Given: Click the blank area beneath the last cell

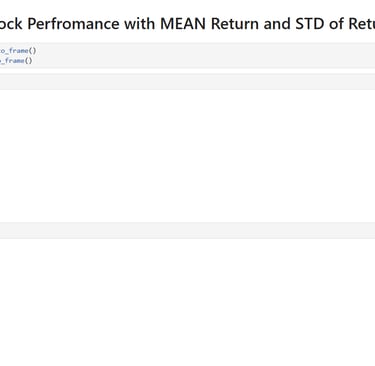Looking at the screenshot, I should (187, 302).
